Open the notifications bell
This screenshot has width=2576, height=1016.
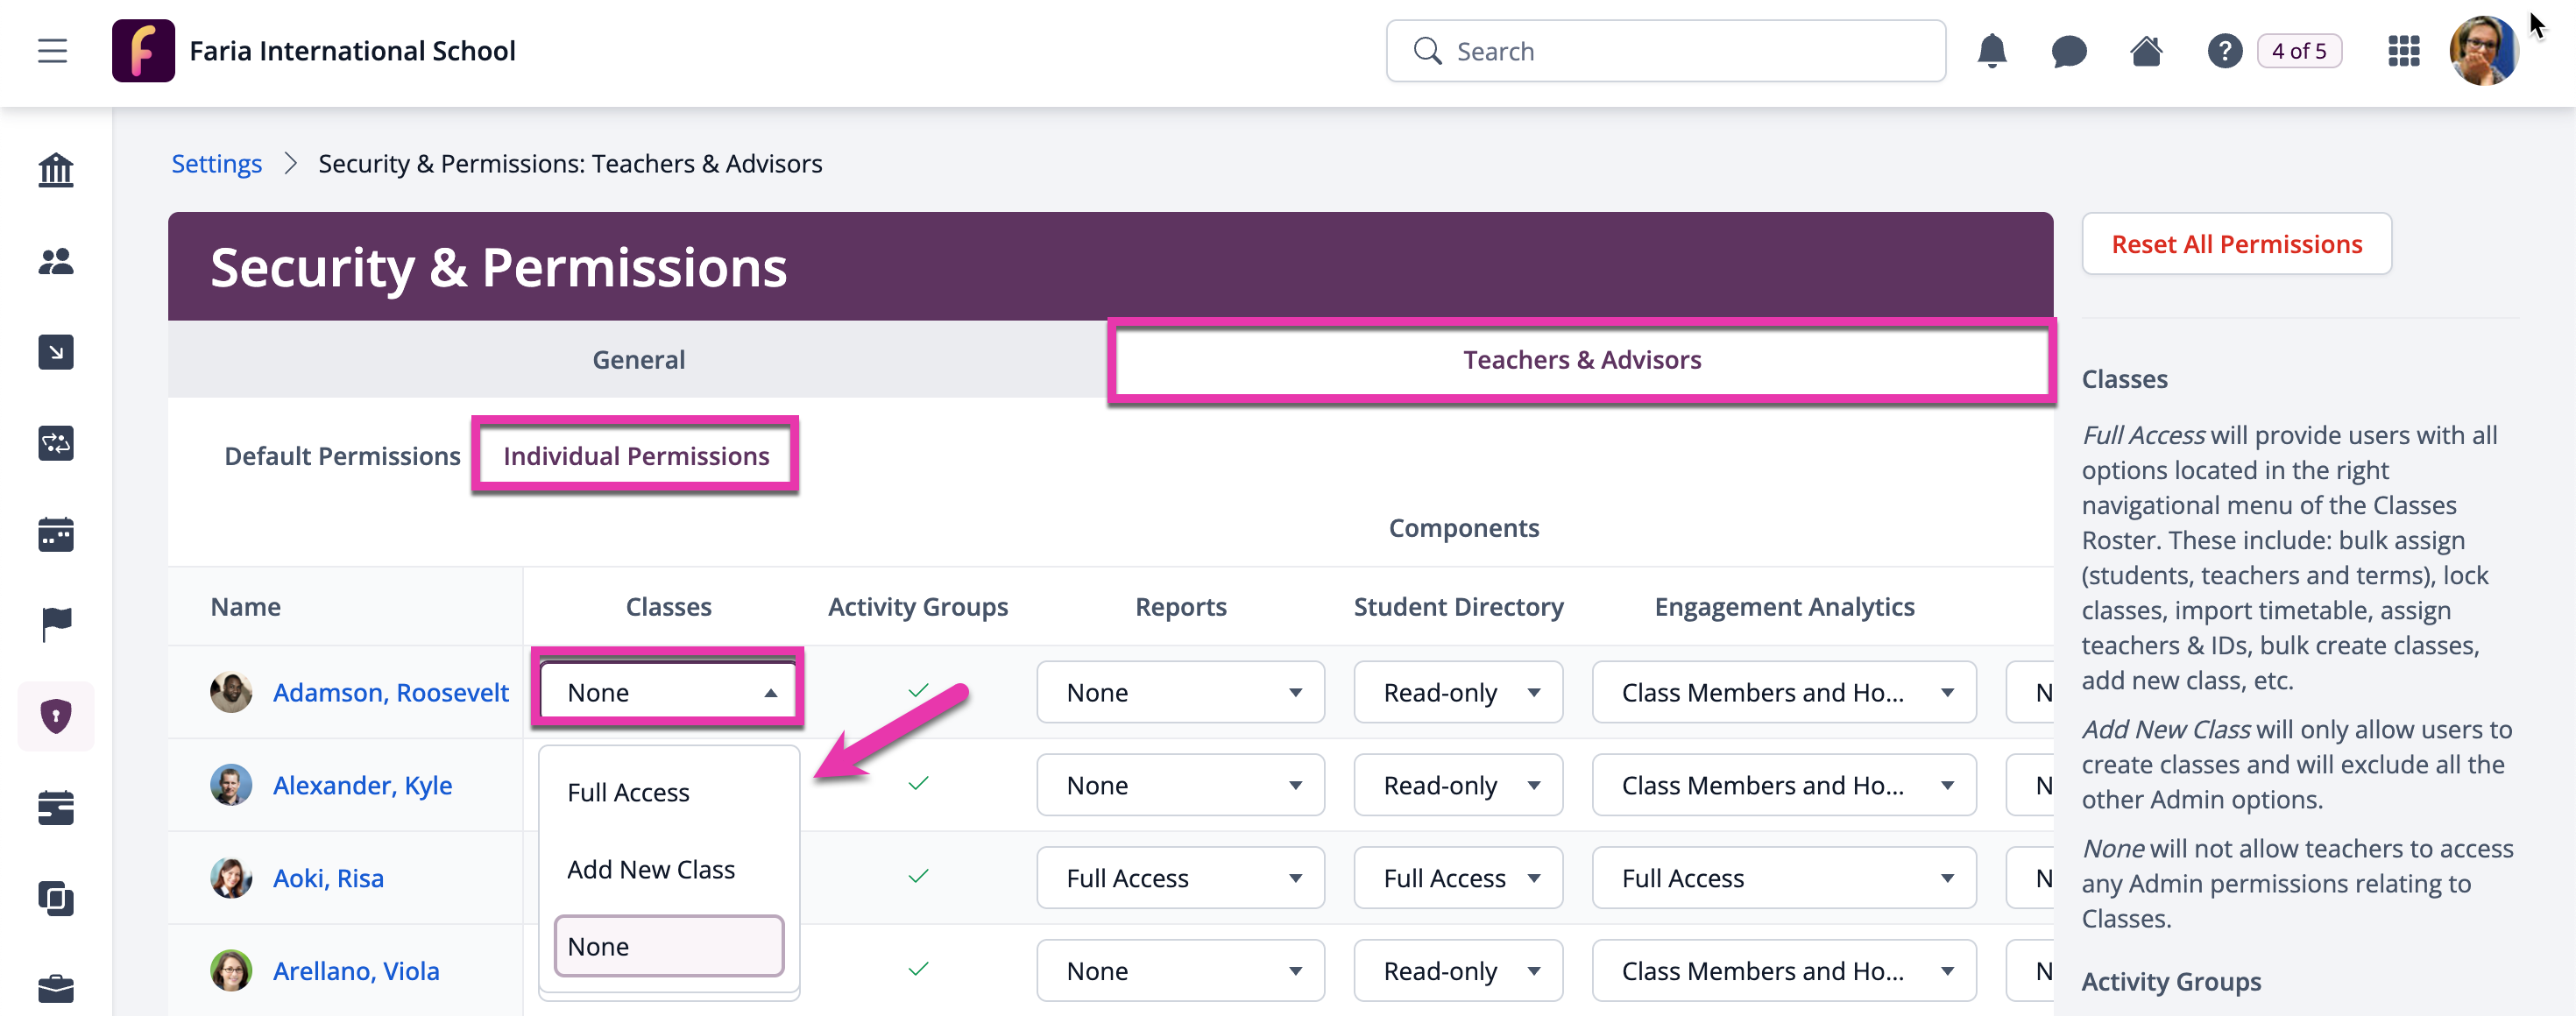(1991, 51)
